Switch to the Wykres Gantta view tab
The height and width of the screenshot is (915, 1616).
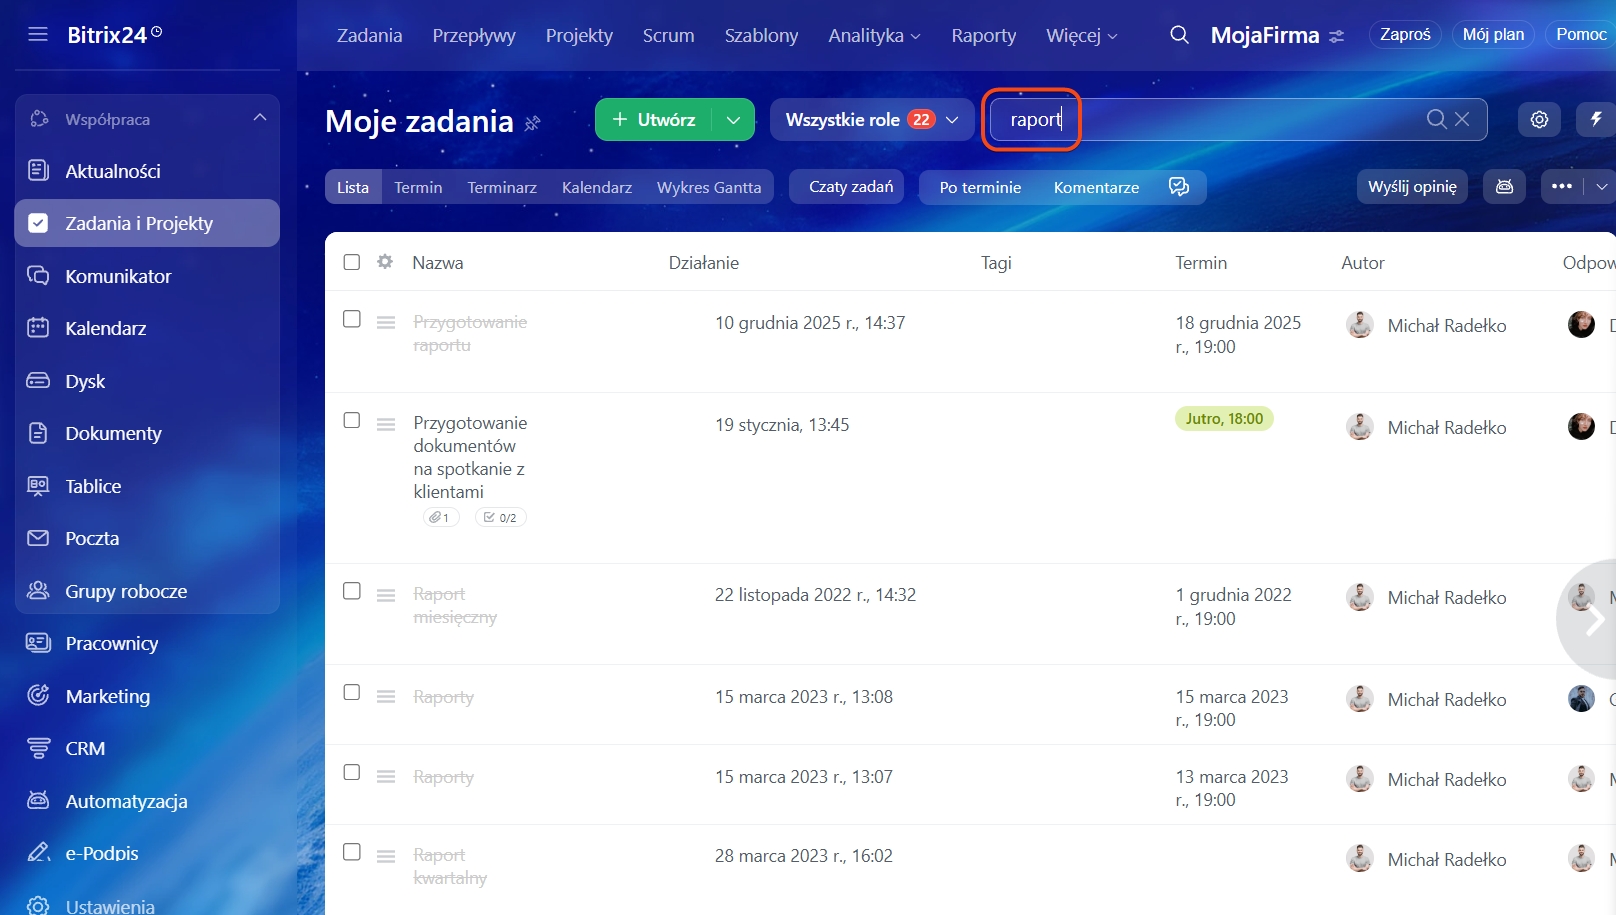pos(708,187)
